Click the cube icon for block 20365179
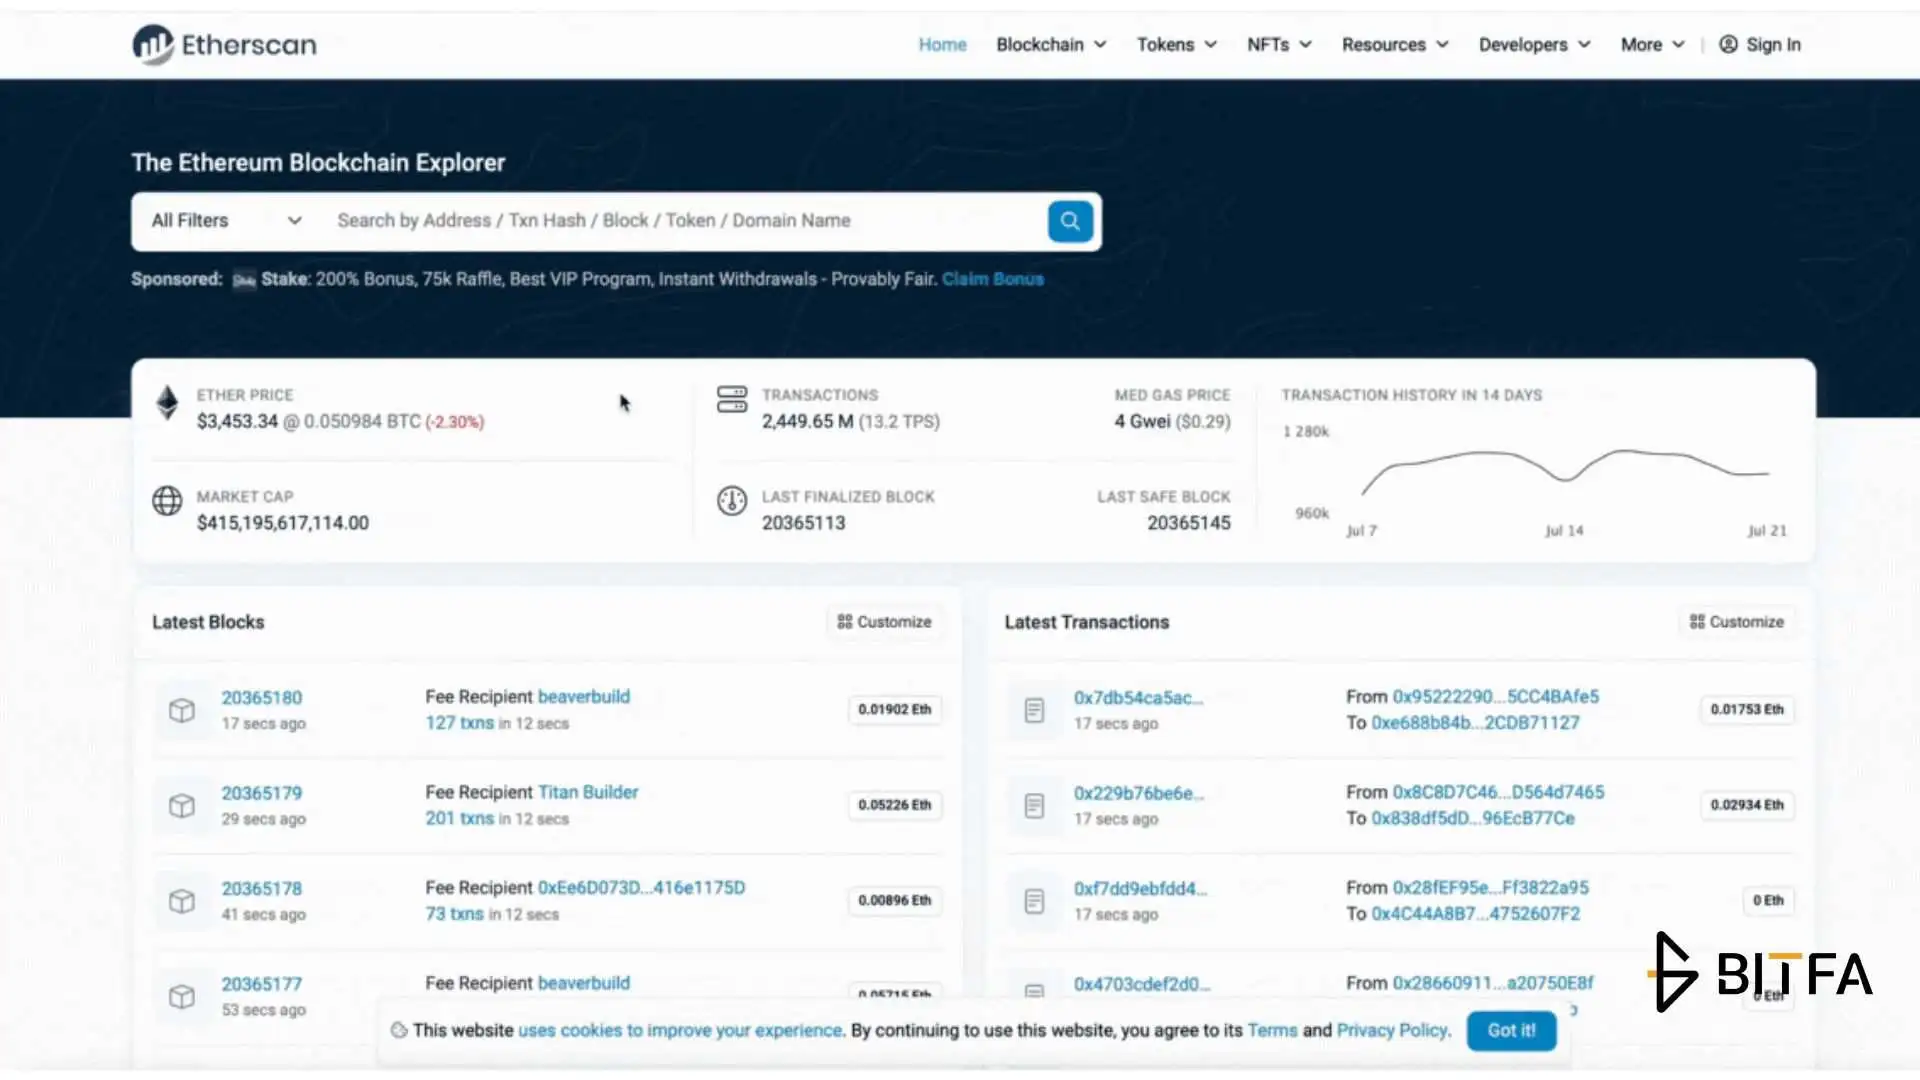The image size is (1920, 1080). (181, 805)
